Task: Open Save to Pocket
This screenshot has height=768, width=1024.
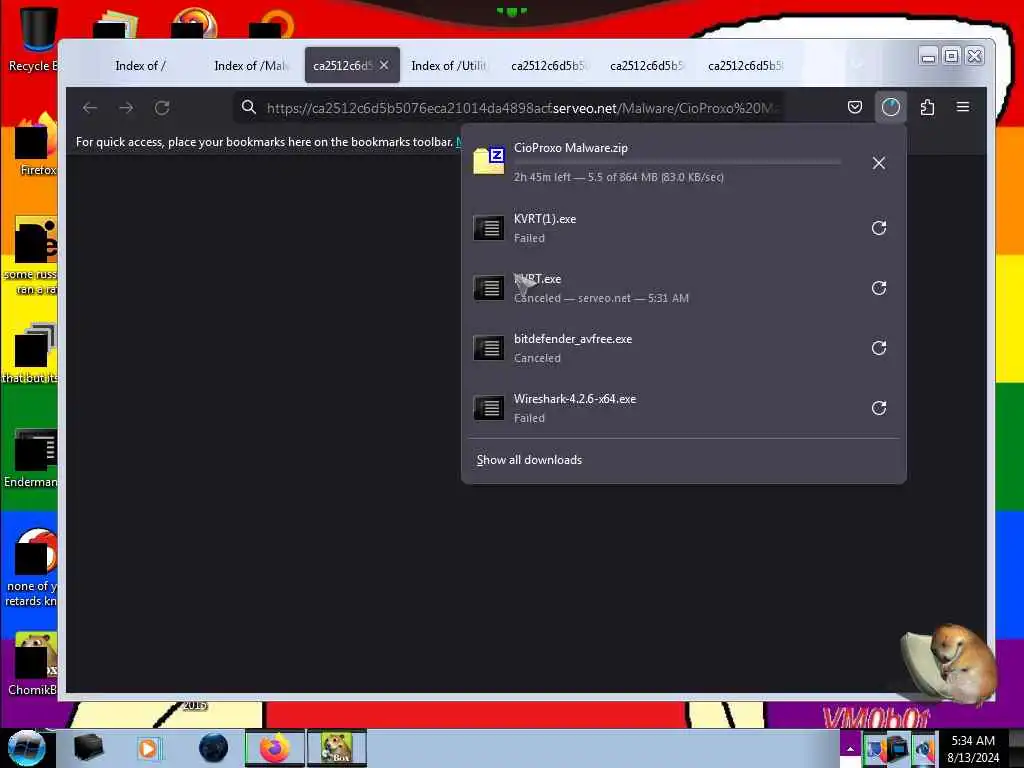Action: [x=855, y=107]
